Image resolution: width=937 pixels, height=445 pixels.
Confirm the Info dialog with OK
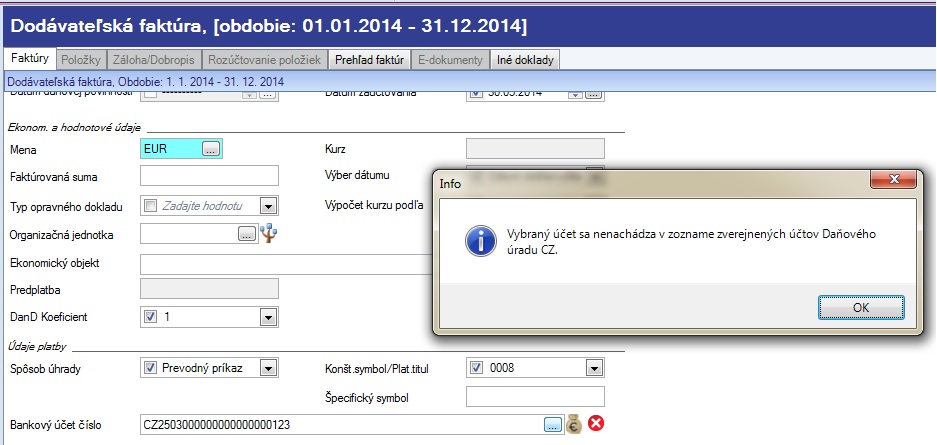click(x=861, y=308)
